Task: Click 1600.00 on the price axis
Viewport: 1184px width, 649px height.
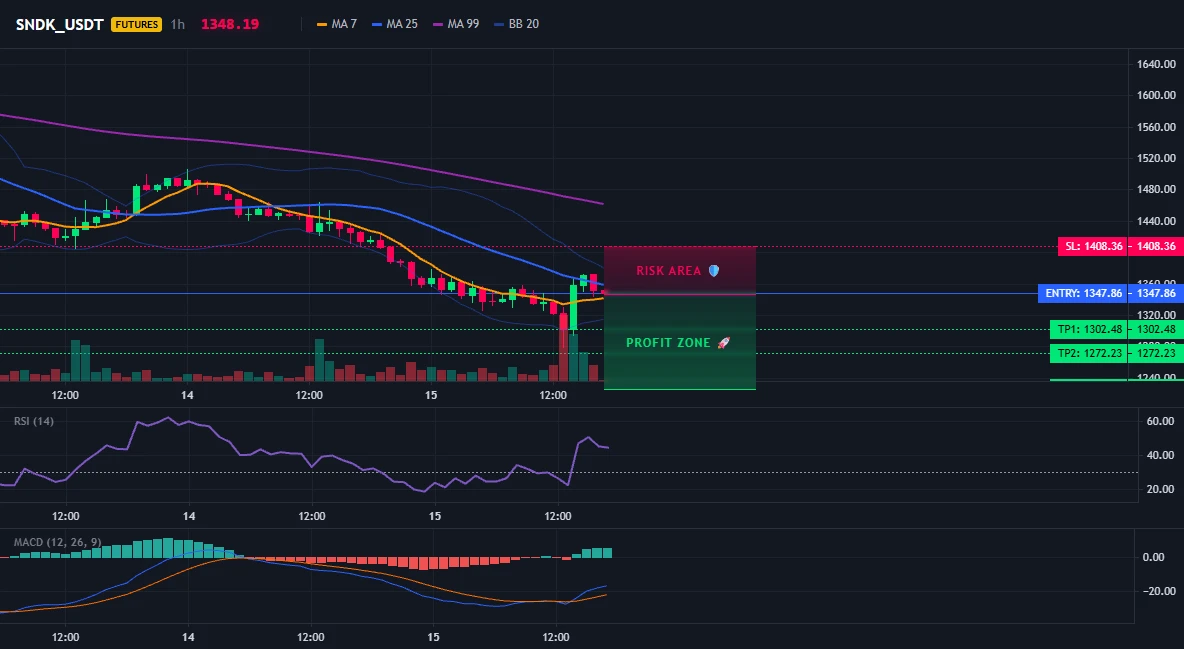Action: pos(1156,95)
